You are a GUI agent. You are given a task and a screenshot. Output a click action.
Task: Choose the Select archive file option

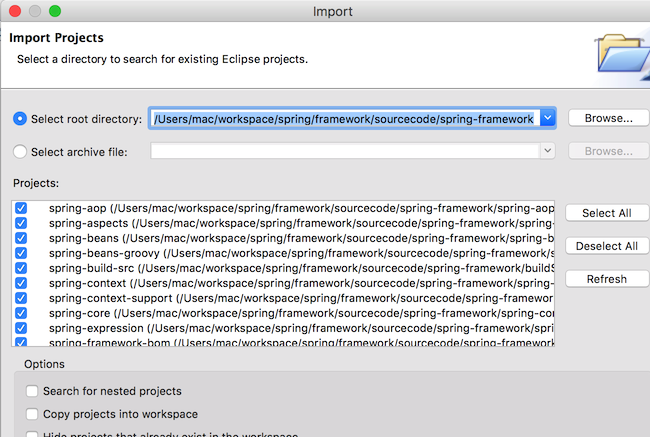click(x=20, y=151)
